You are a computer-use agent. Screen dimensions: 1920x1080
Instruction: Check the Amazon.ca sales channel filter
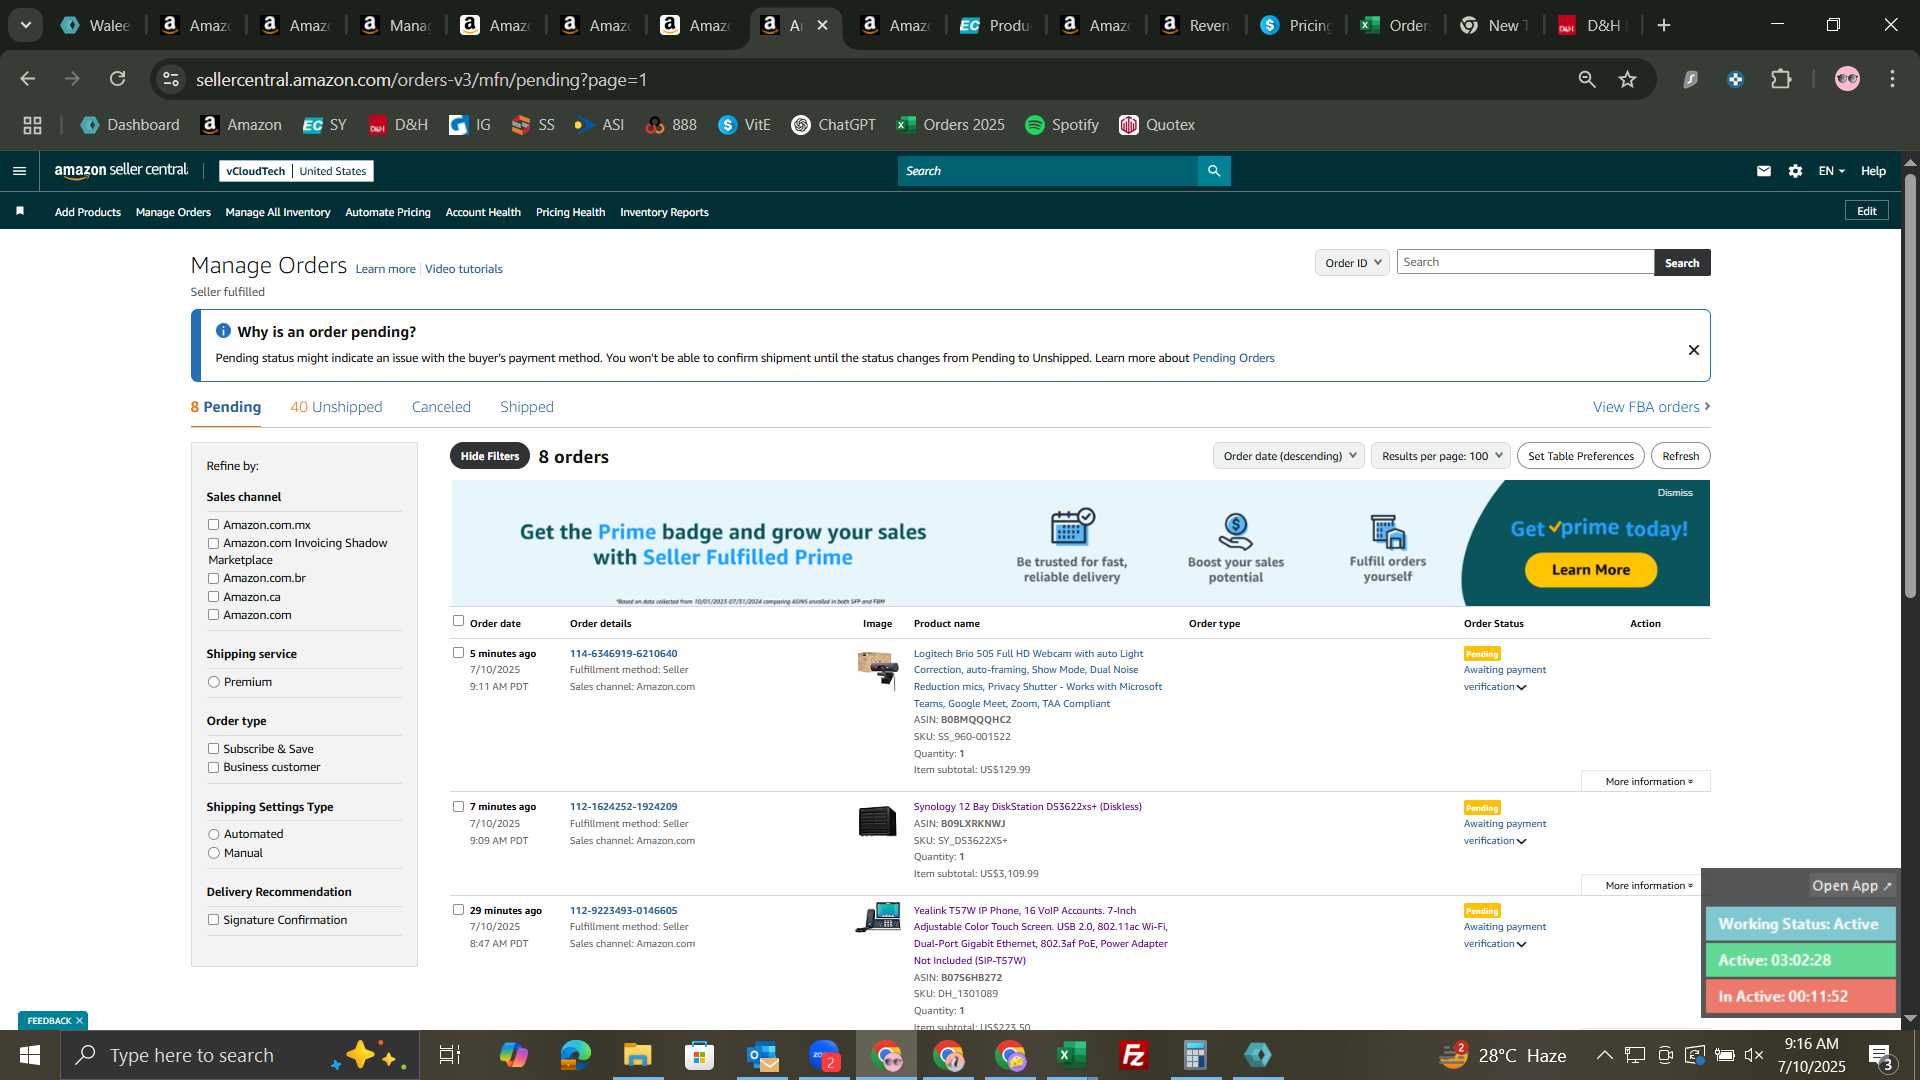coord(213,597)
